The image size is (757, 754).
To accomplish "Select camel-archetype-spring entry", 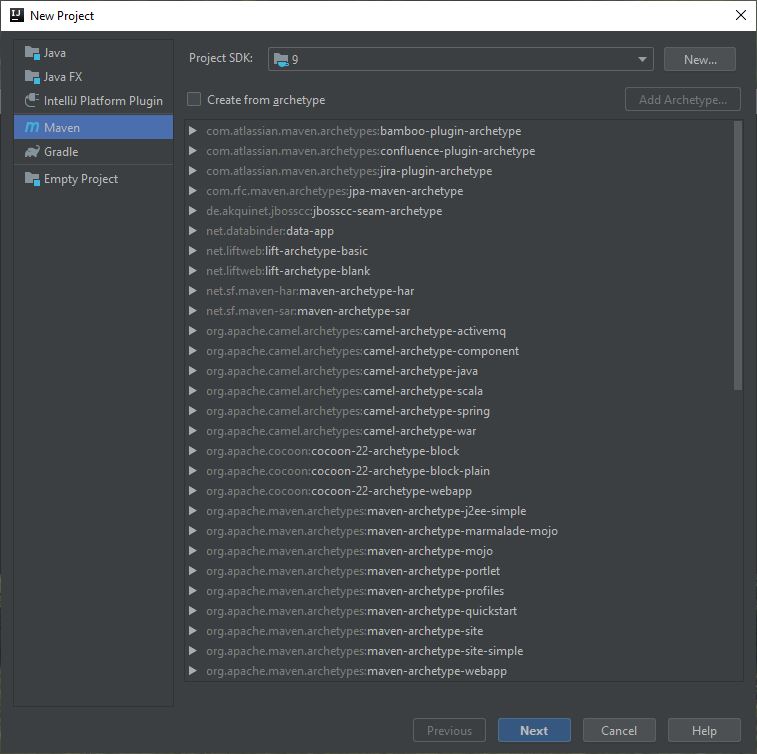I will (x=348, y=411).
